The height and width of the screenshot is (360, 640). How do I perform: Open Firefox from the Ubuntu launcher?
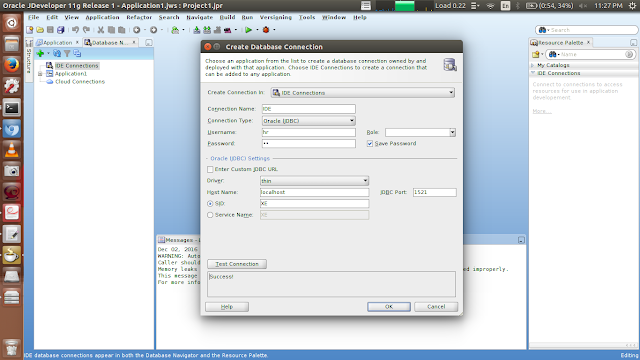point(11,64)
